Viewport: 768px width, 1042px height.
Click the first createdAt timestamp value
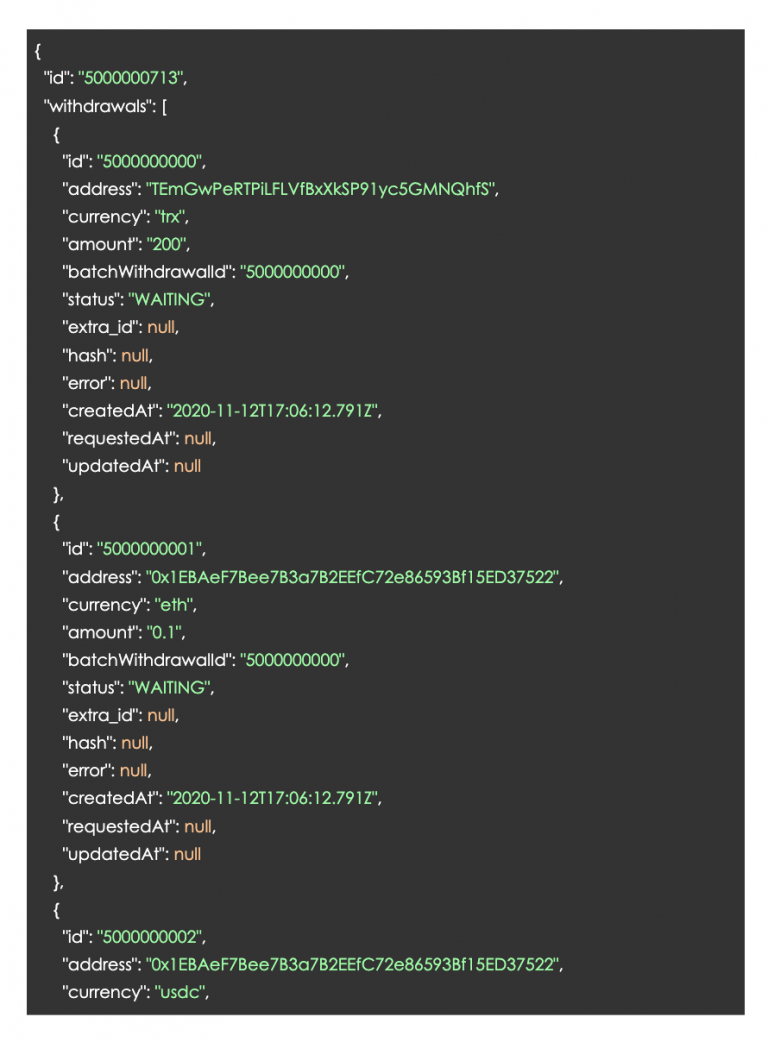(272, 411)
